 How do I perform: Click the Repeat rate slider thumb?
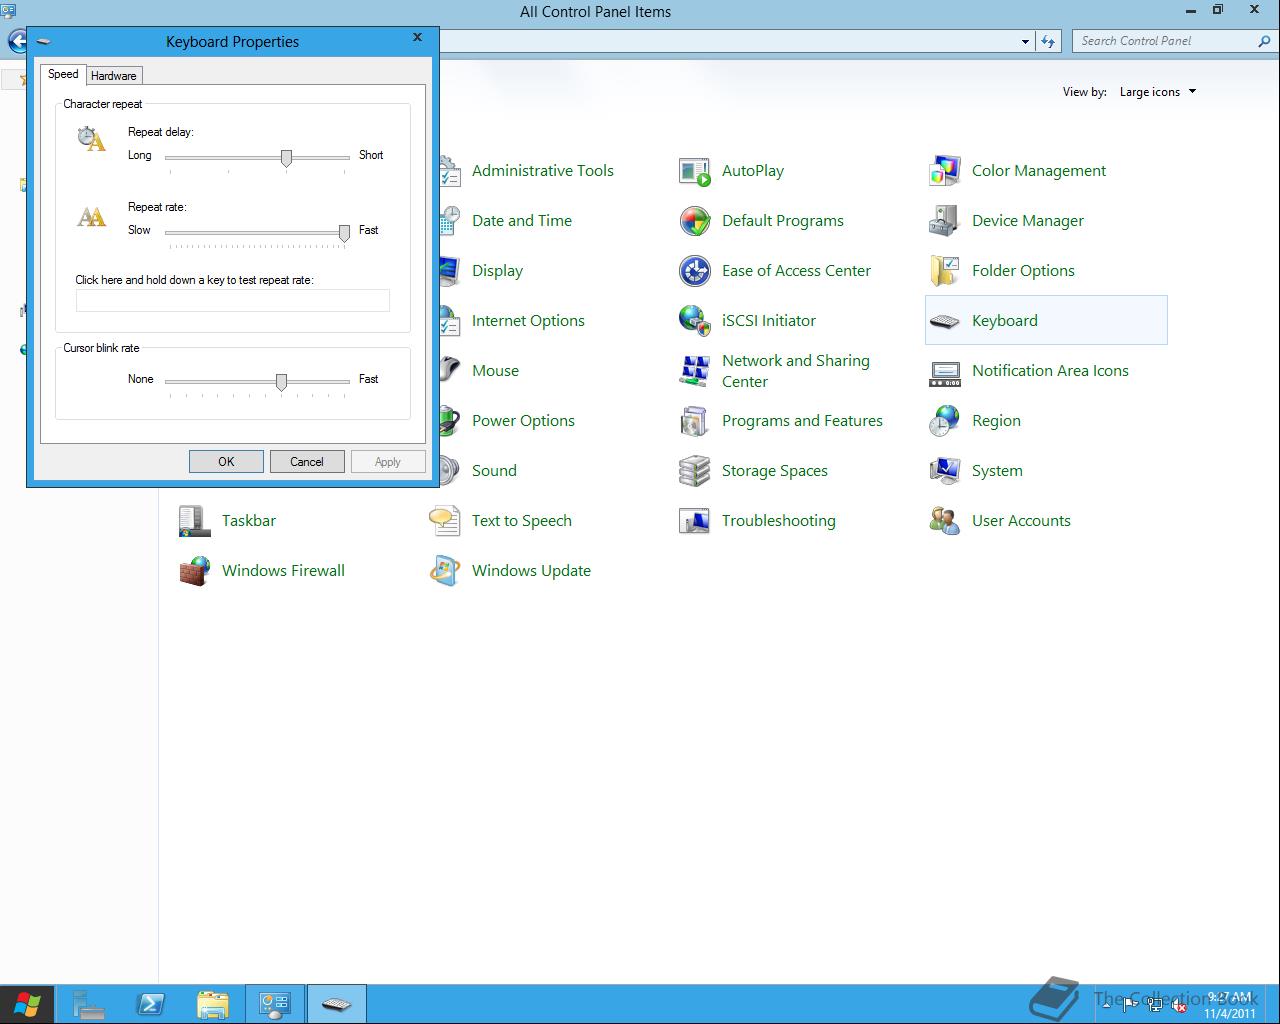click(344, 233)
